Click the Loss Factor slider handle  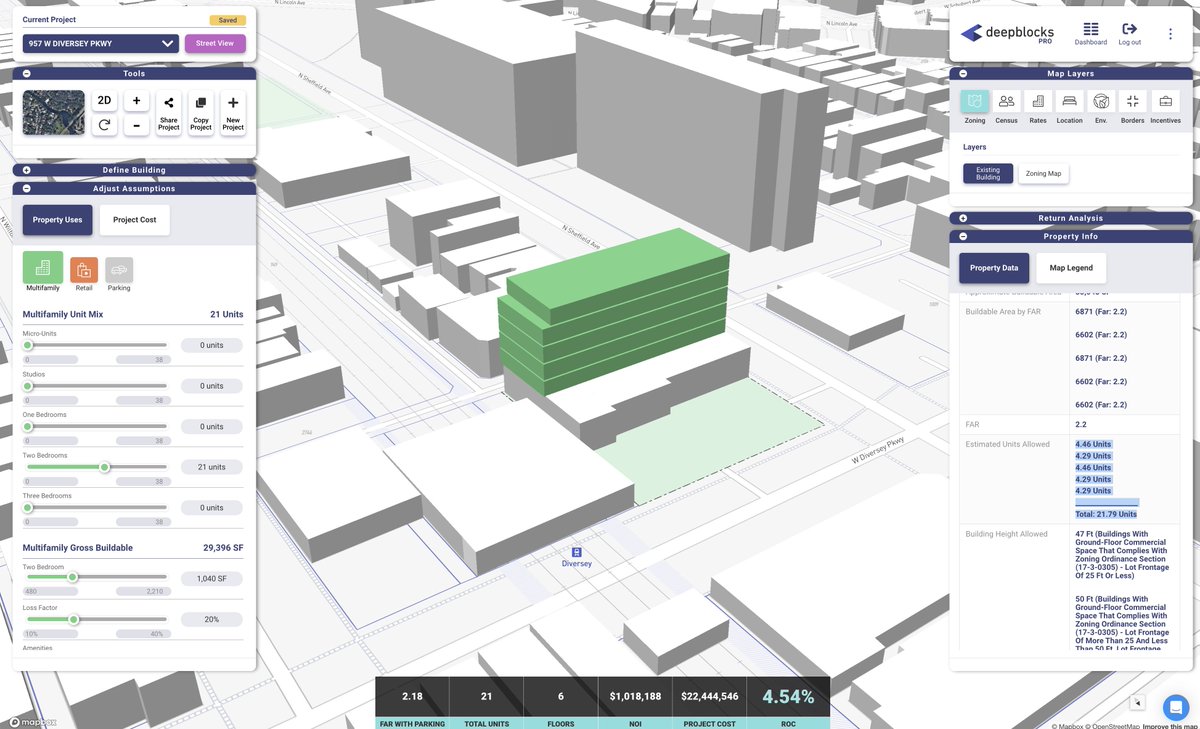click(x=73, y=619)
